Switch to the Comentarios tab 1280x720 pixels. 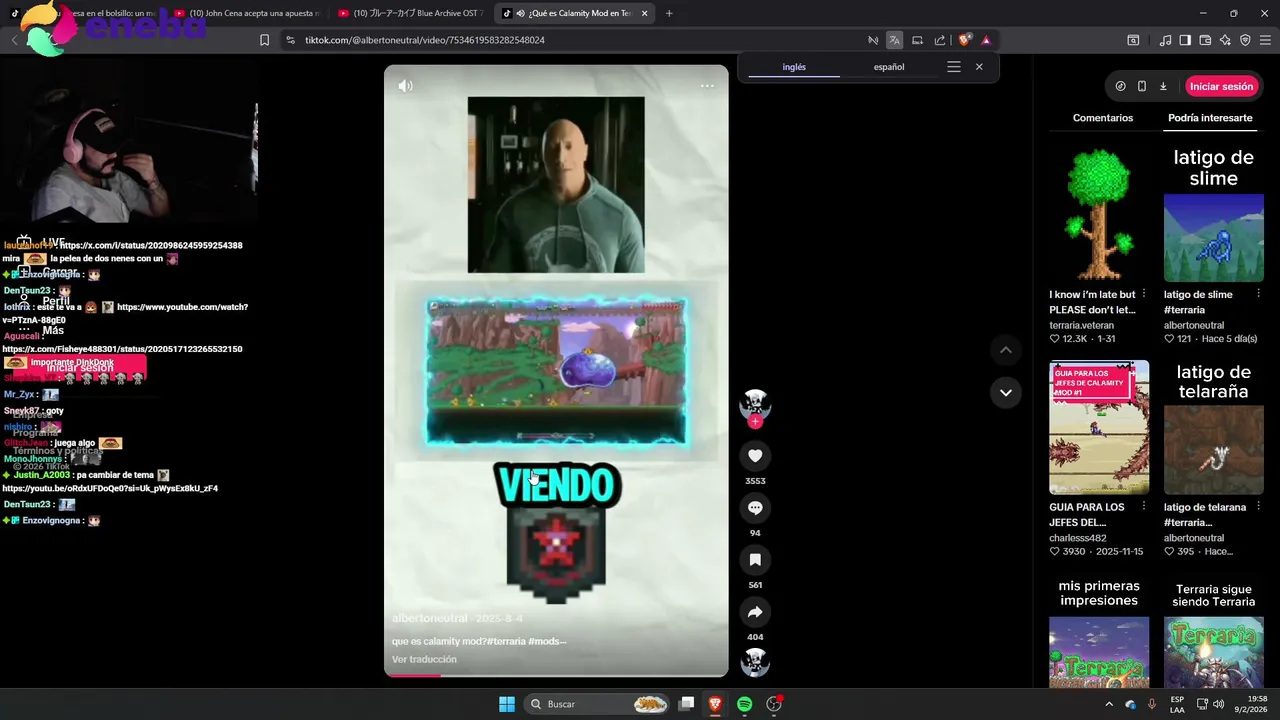pyautogui.click(x=1103, y=118)
